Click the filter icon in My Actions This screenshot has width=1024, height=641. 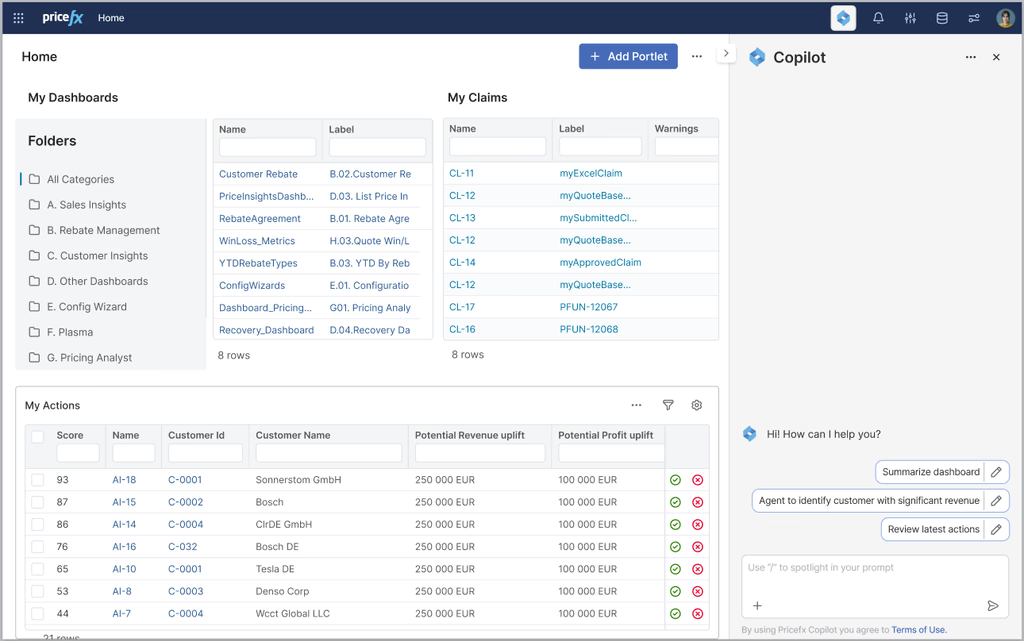coord(668,405)
